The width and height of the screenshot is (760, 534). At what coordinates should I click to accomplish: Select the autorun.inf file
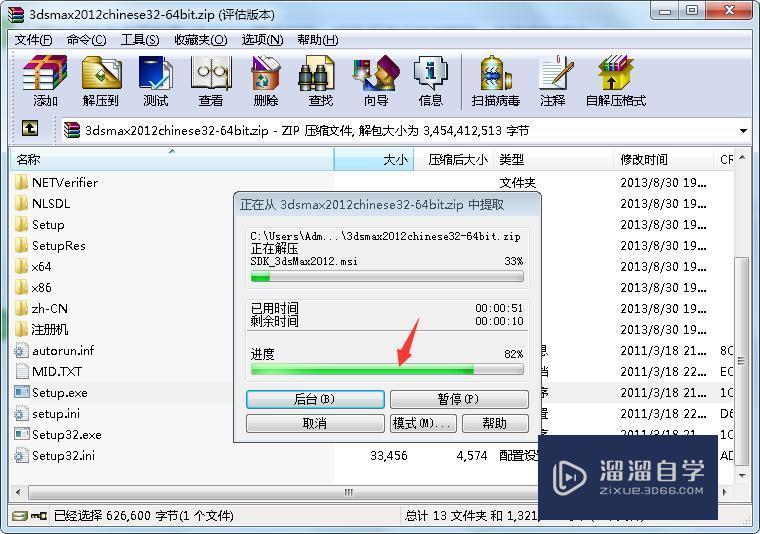pos(54,351)
